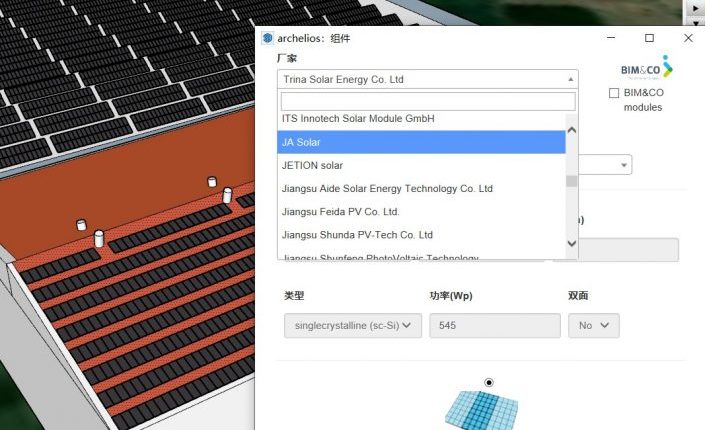Image resolution: width=705 pixels, height=430 pixels.
Task: Click the manufacturer search field
Action: pos(428,101)
